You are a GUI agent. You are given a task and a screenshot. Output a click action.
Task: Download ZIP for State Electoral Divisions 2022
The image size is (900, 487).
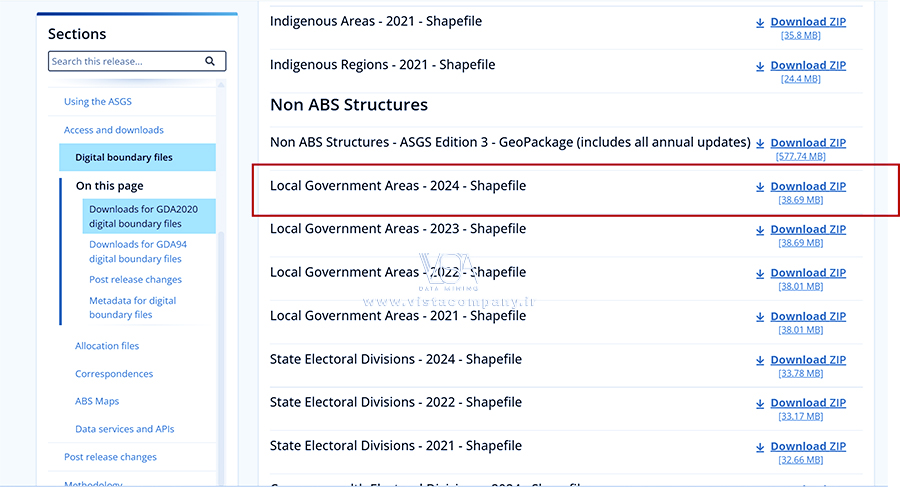(807, 403)
